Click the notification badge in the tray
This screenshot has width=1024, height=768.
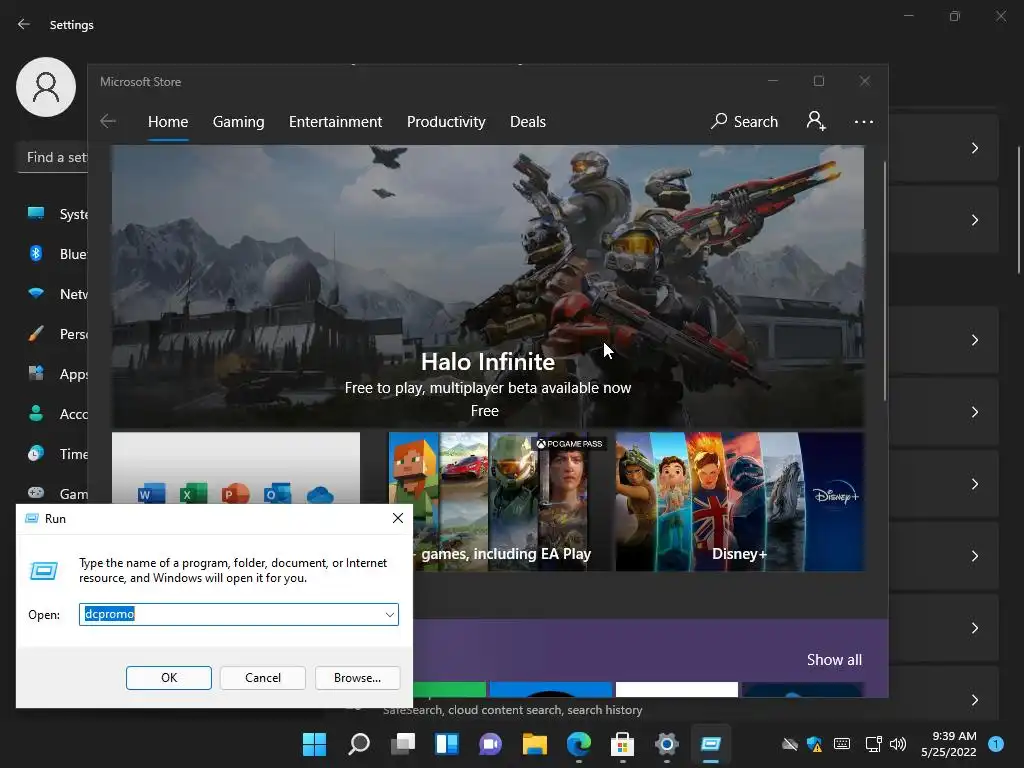[x=996, y=744]
